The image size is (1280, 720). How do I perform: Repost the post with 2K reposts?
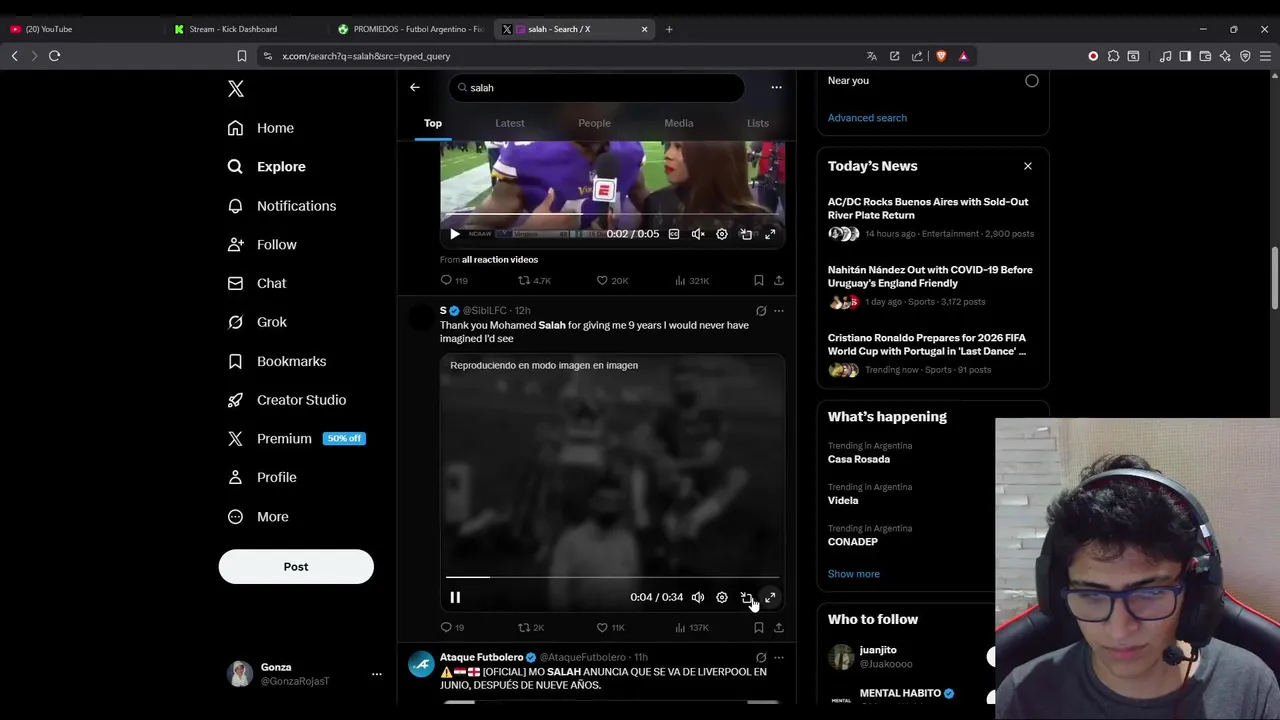531,628
